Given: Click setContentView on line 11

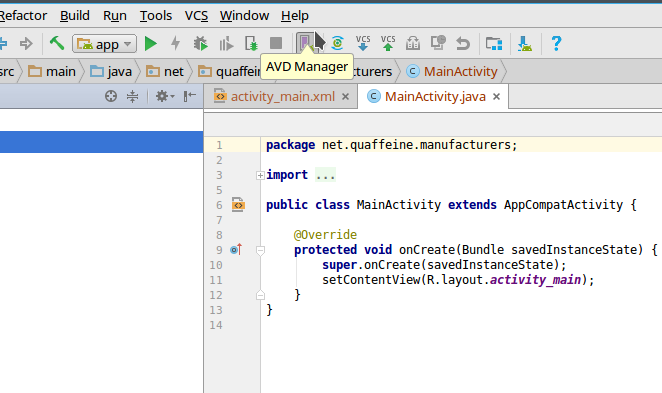Looking at the screenshot, I should click(371, 279).
